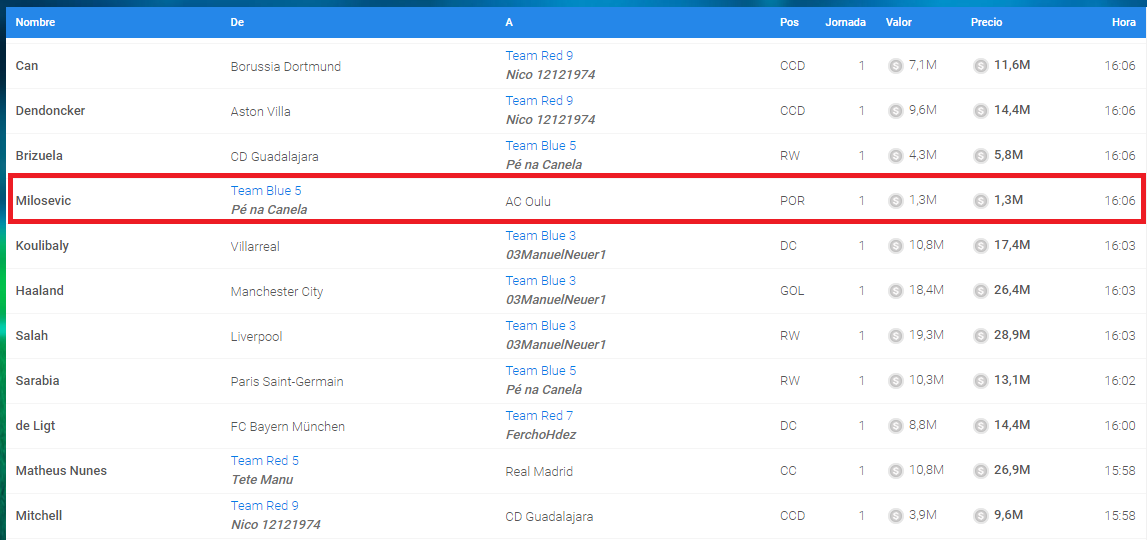Open Team Red 5 link in Matheus Nunes row
The height and width of the screenshot is (540, 1147).
(264, 461)
